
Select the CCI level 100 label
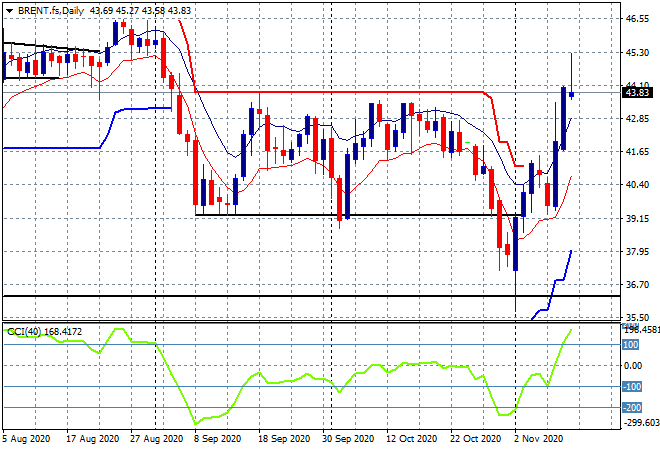click(x=631, y=345)
